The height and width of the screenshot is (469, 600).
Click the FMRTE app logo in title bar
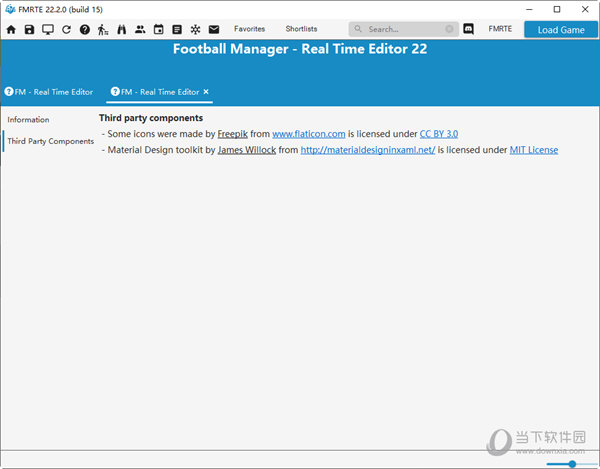coord(10,9)
